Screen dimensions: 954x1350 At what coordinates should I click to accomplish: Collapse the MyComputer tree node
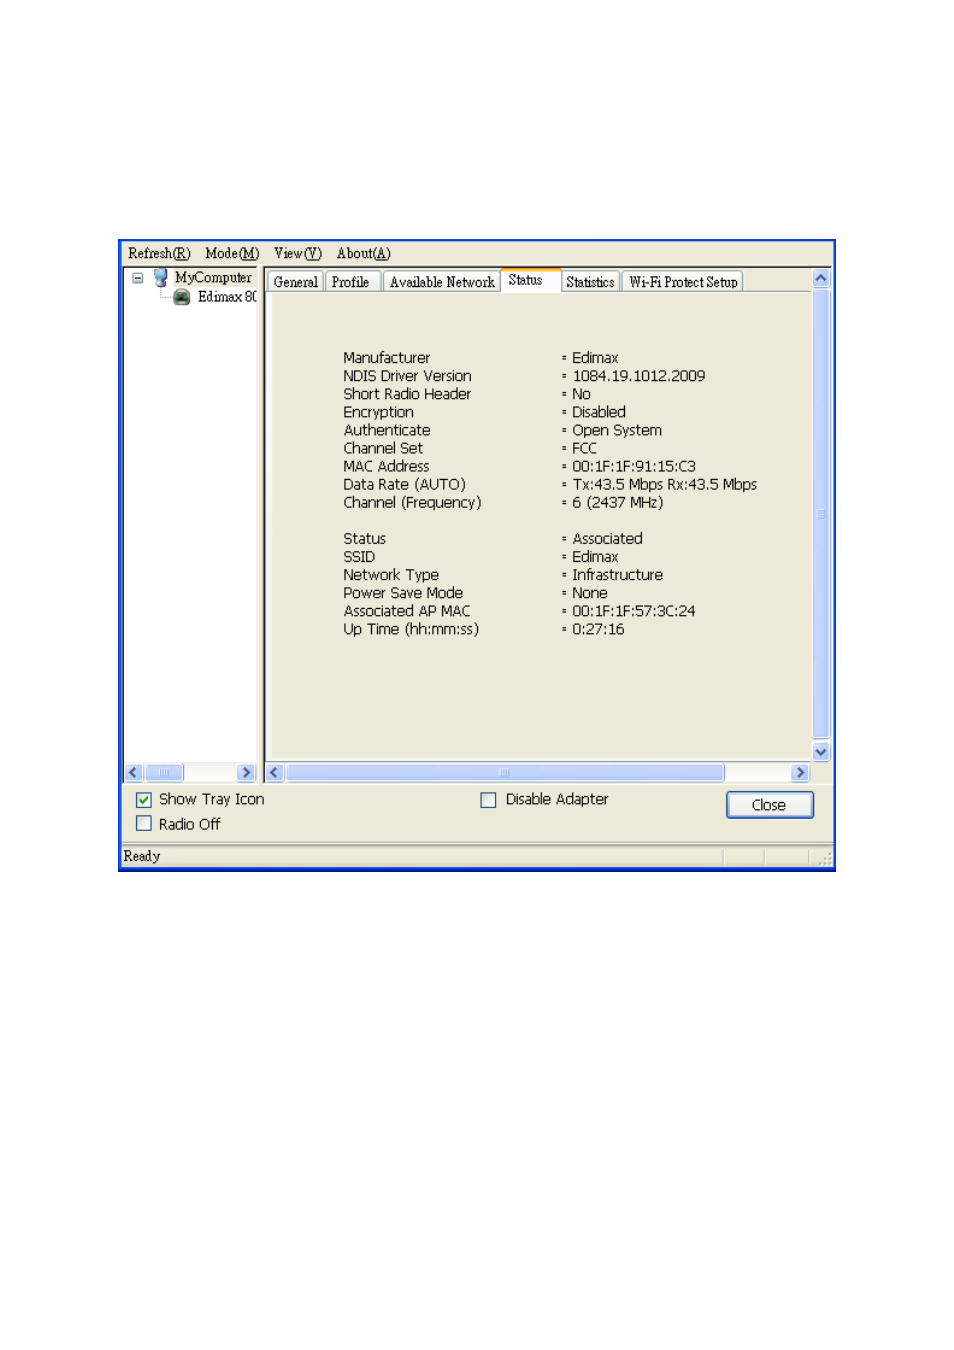138,278
